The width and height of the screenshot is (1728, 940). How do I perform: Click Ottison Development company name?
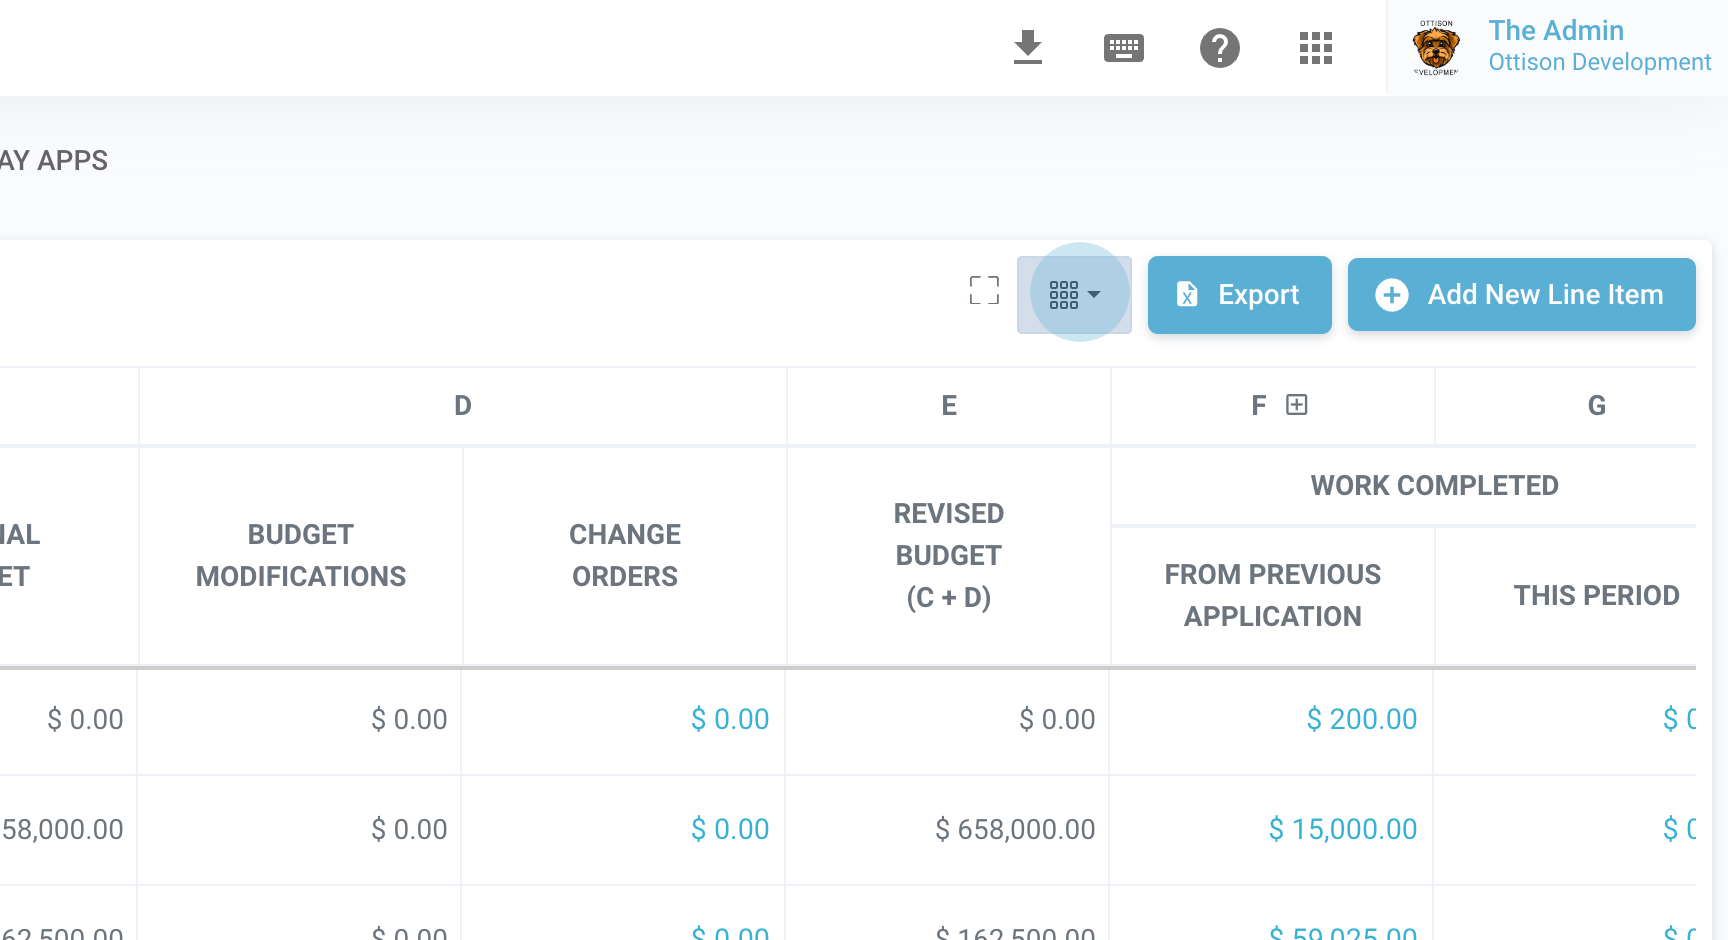1599,62
